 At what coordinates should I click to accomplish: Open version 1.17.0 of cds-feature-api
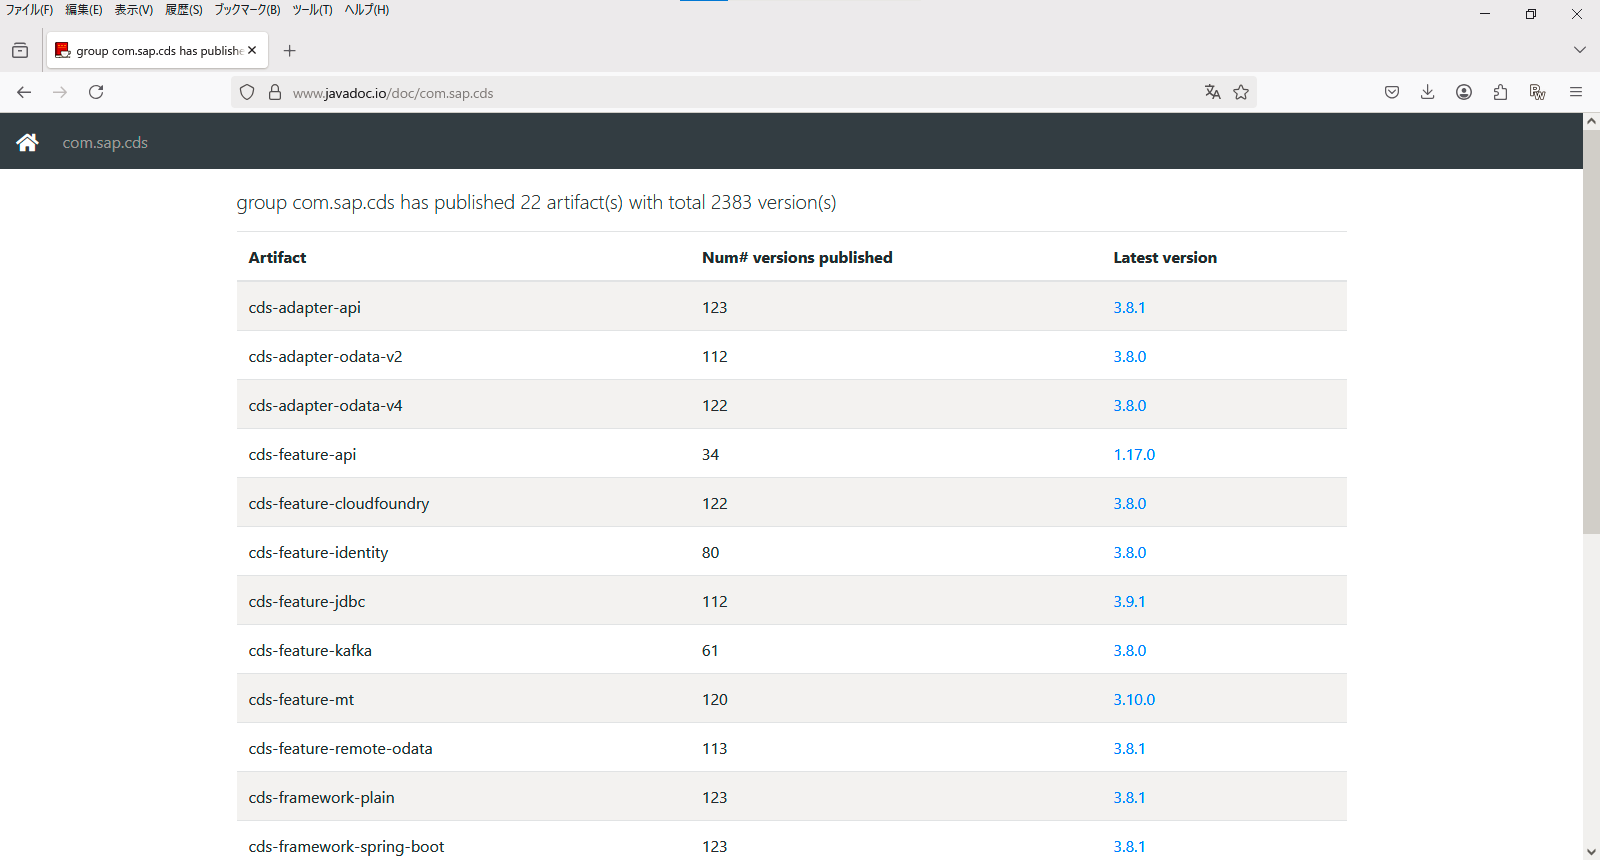click(1134, 454)
